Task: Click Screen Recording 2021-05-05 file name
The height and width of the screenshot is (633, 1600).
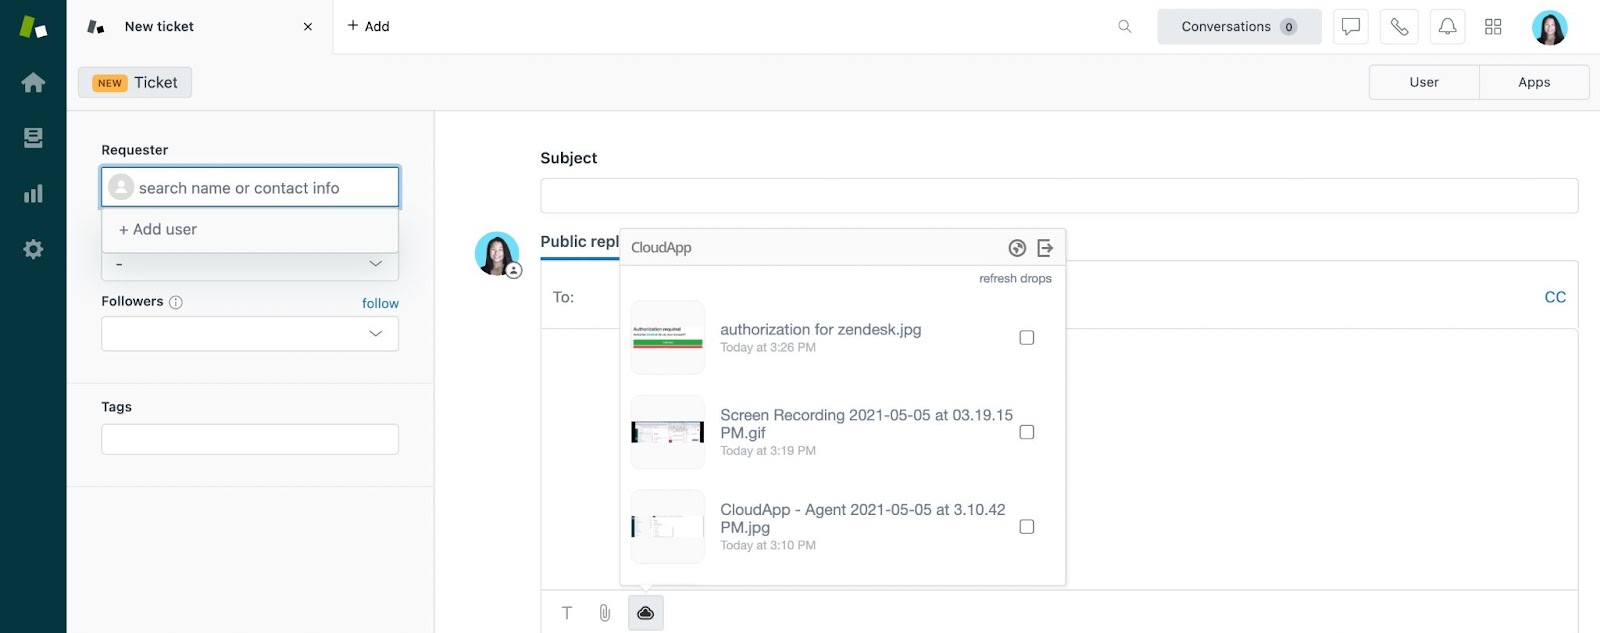Action: point(867,424)
